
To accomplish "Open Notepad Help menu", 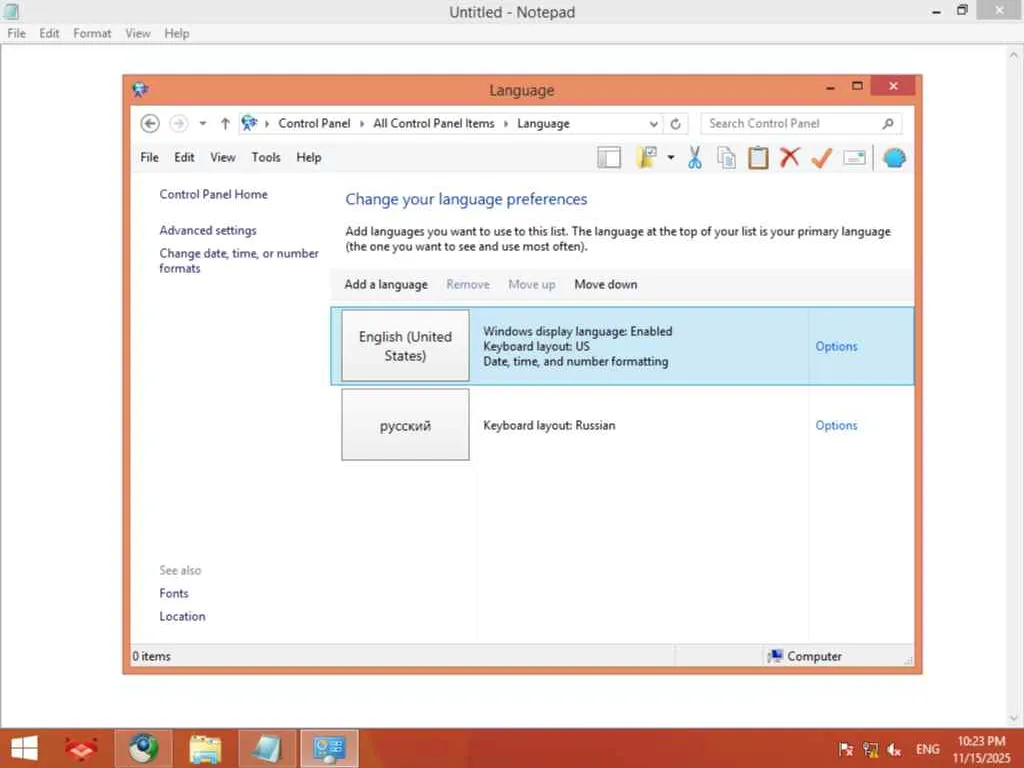I will pyautogui.click(x=176, y=33).
